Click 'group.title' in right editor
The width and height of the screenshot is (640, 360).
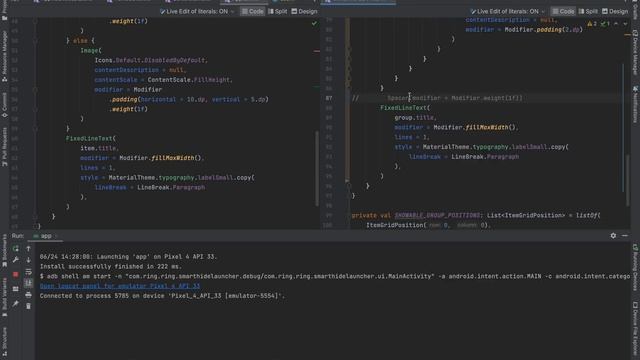[415, 118]
